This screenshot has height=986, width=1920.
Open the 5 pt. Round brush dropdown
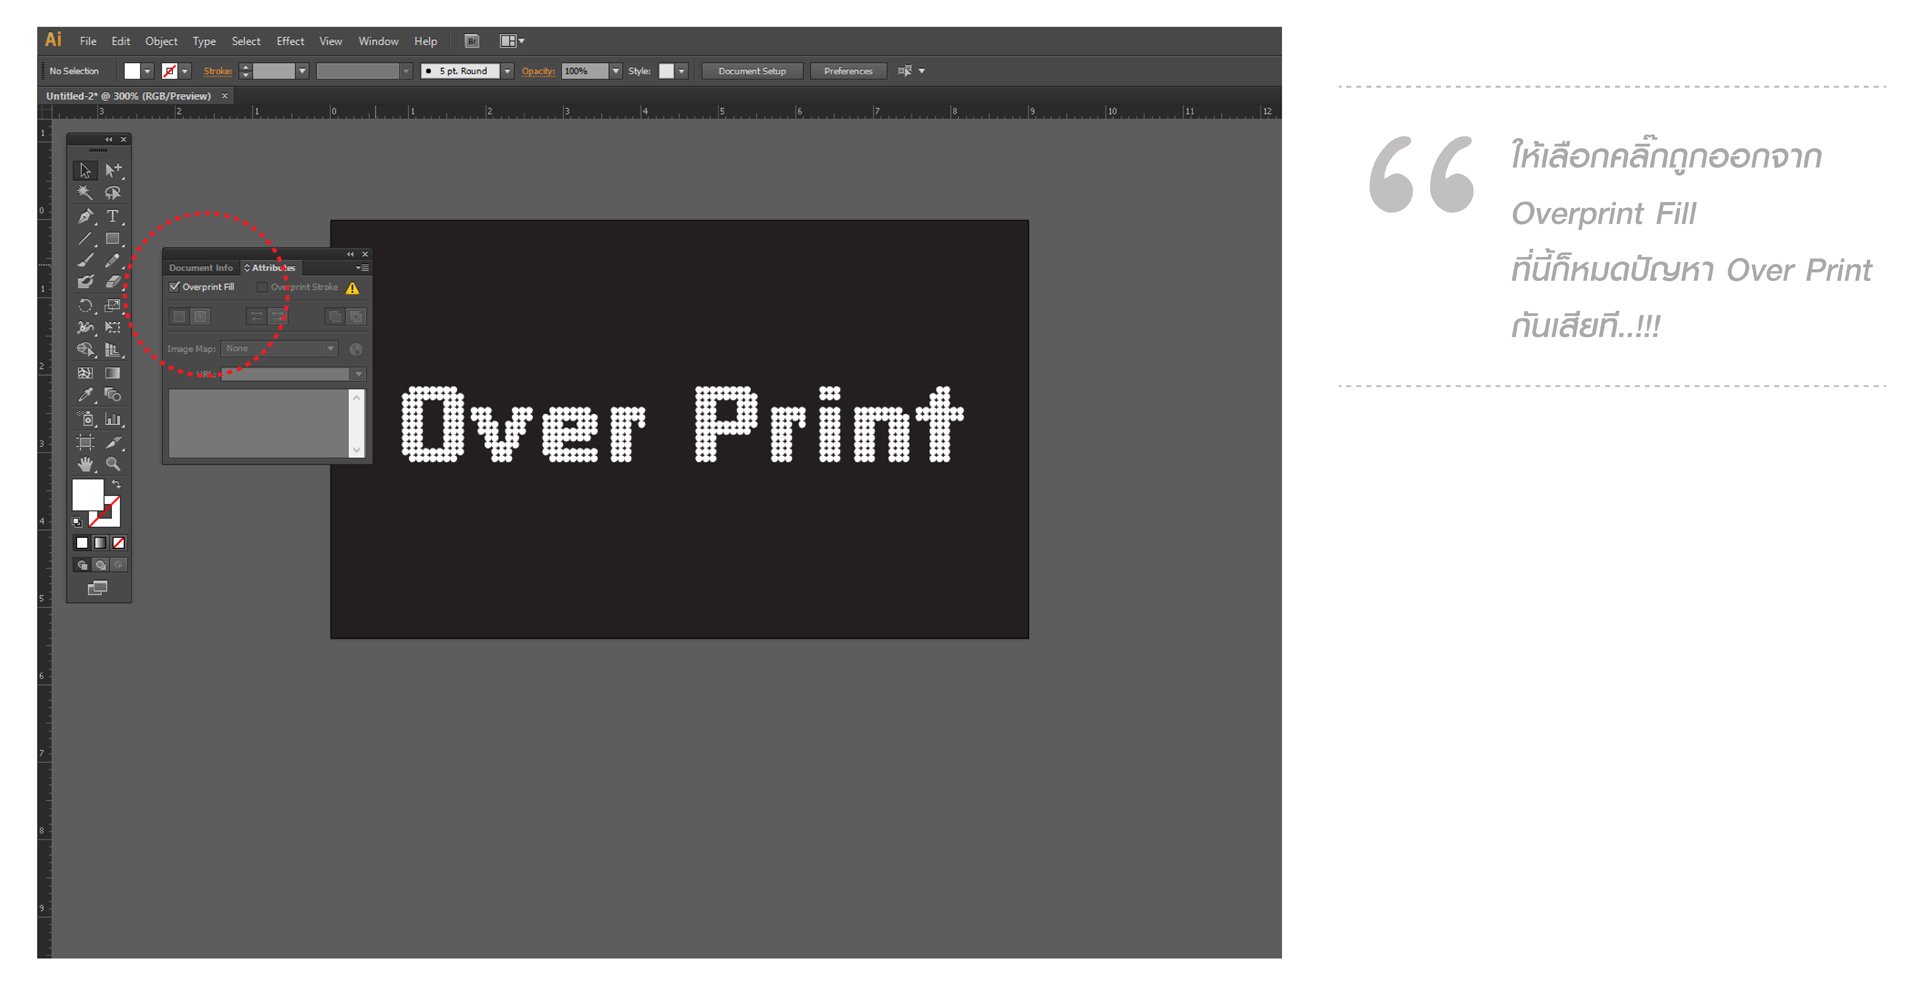tap(507, 71)
